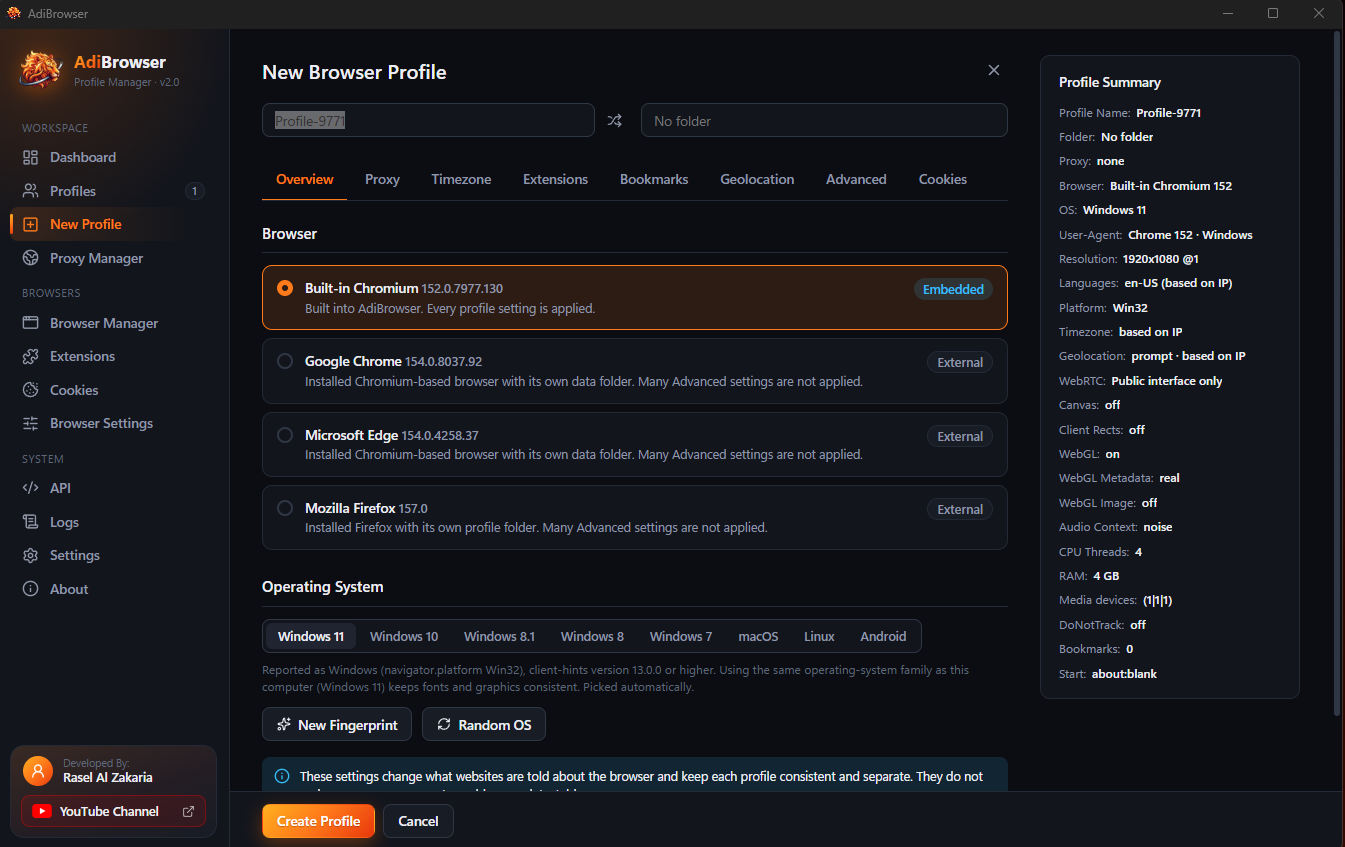Select the Google Chrome radio button
1345x847 pixels.
[285, 361]
